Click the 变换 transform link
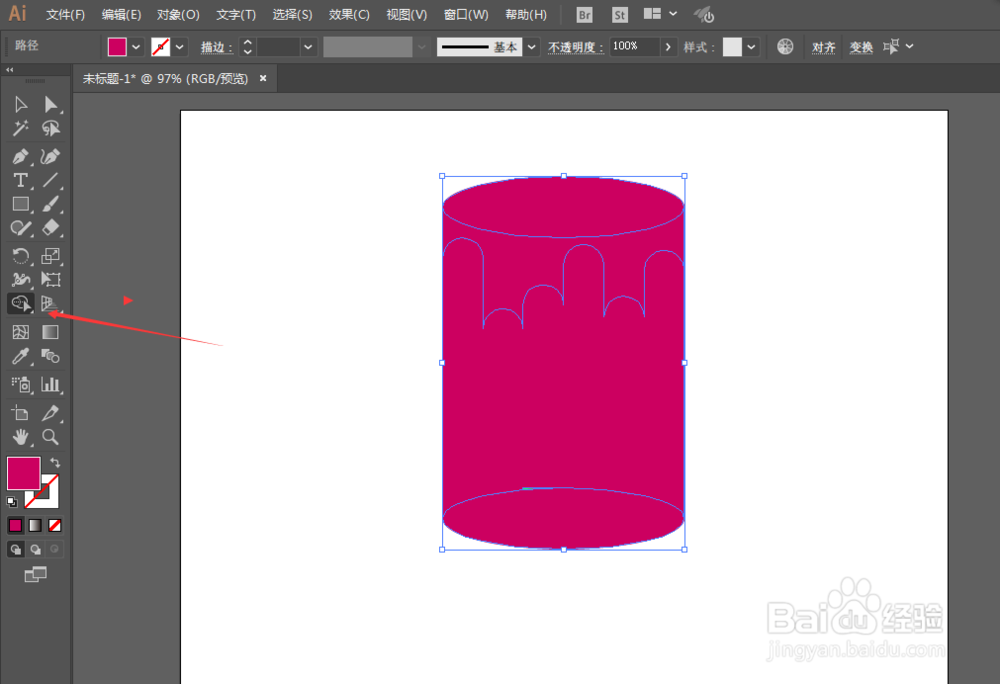Screen dimensions: 1000x684 (864, 46)
